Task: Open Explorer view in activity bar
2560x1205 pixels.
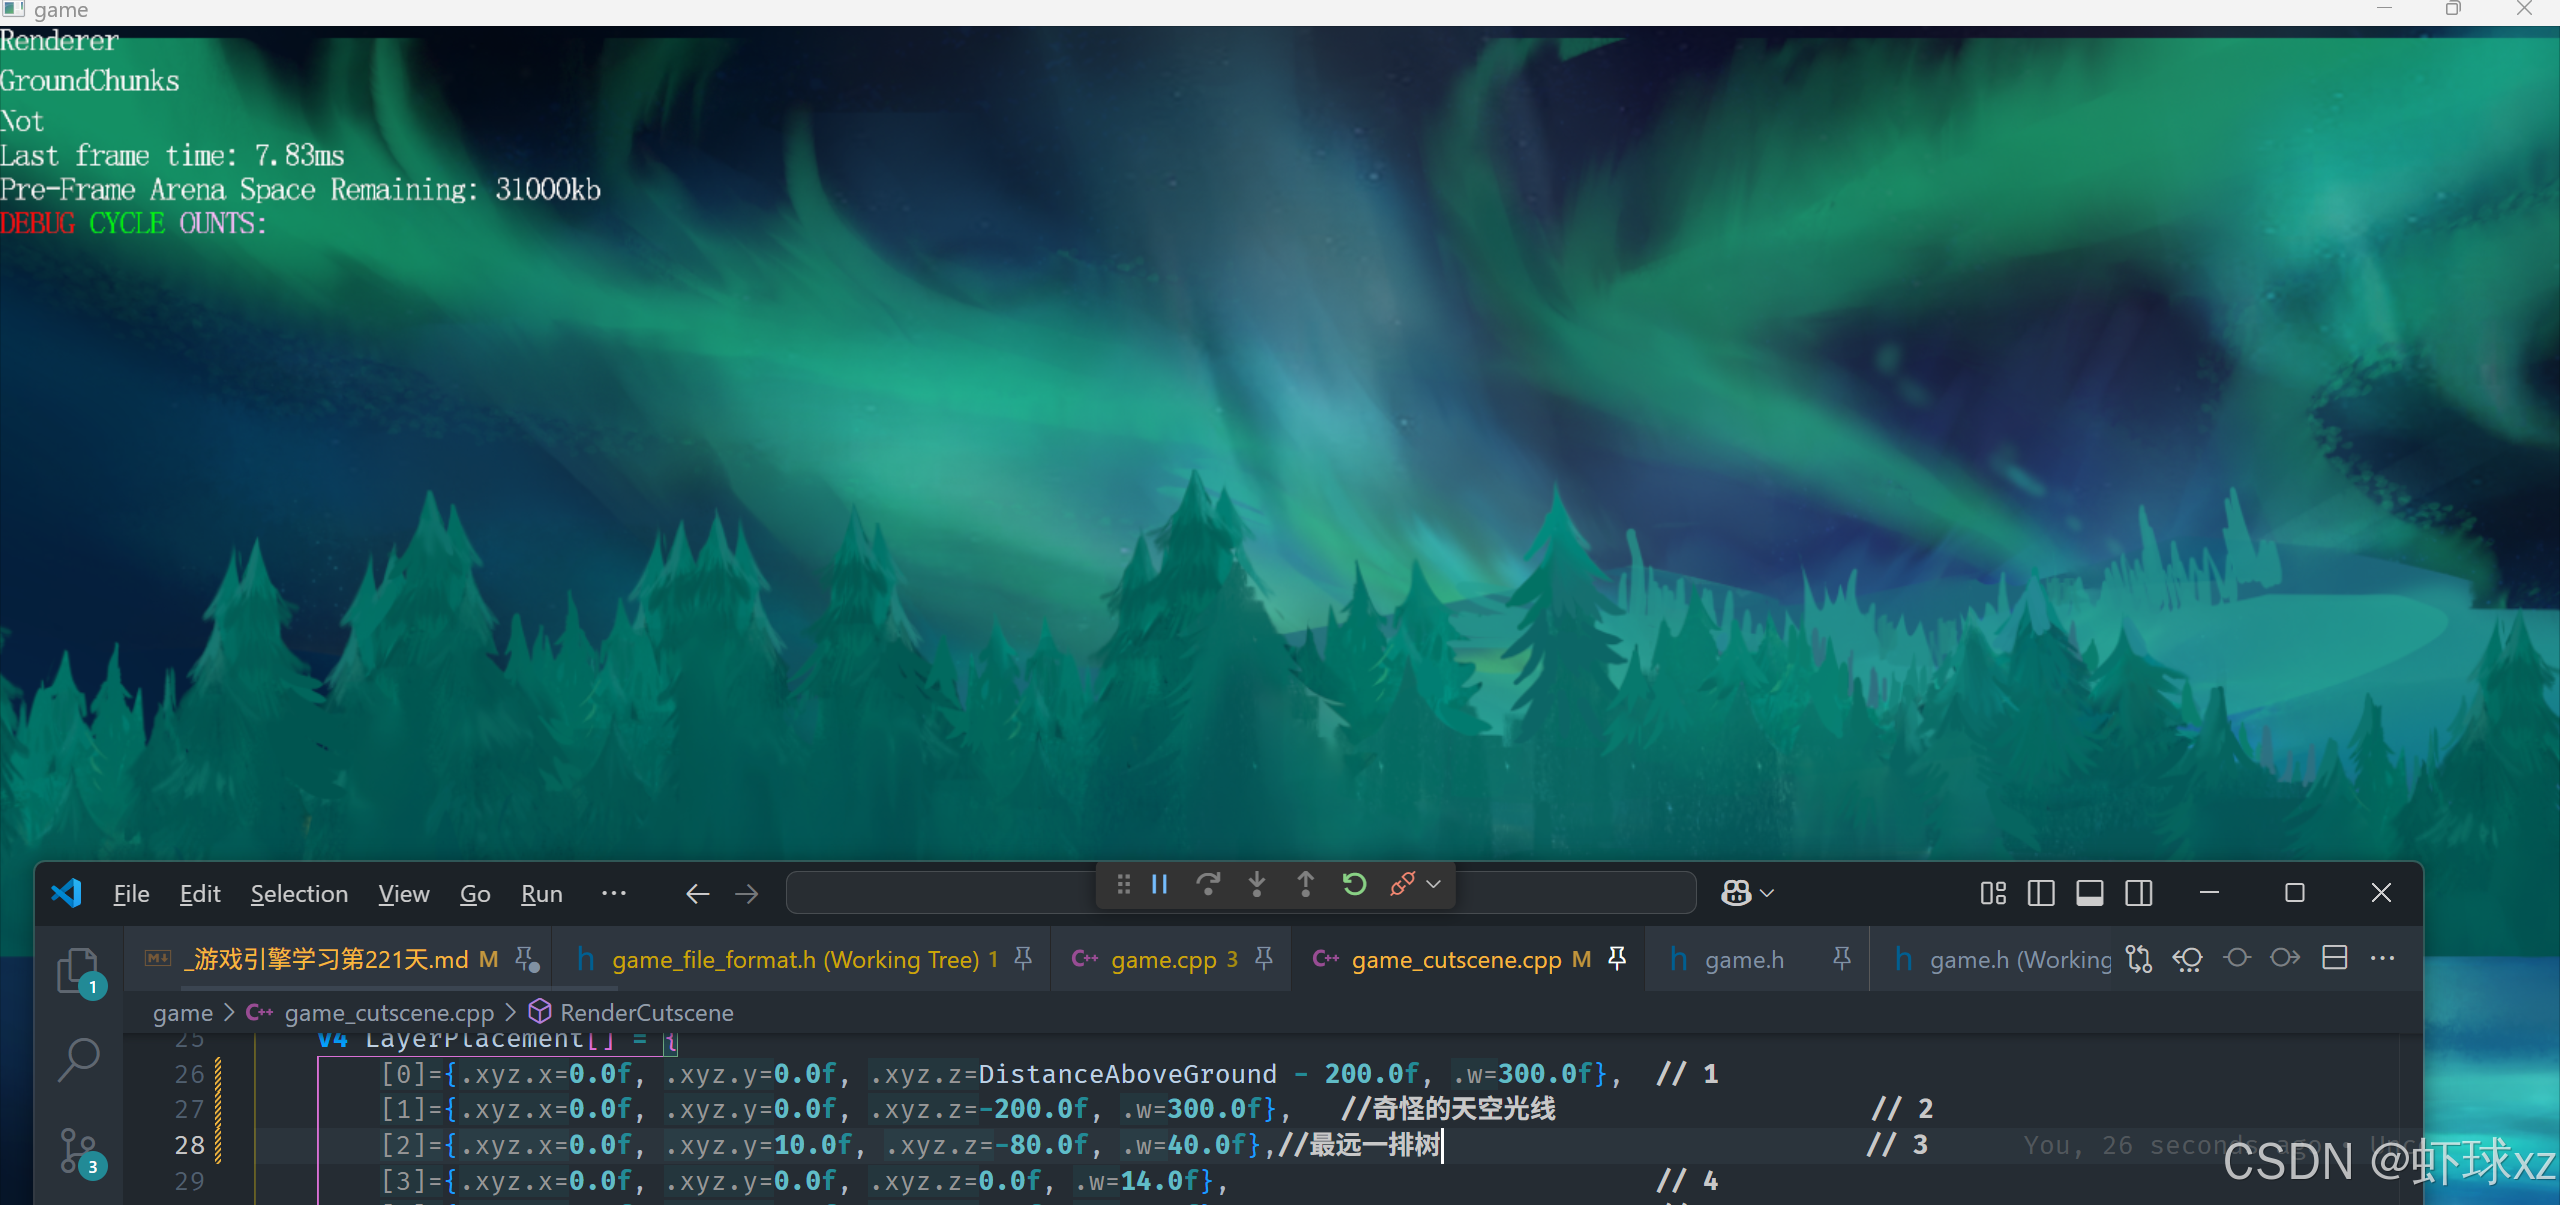Action: tap(79, 970)
